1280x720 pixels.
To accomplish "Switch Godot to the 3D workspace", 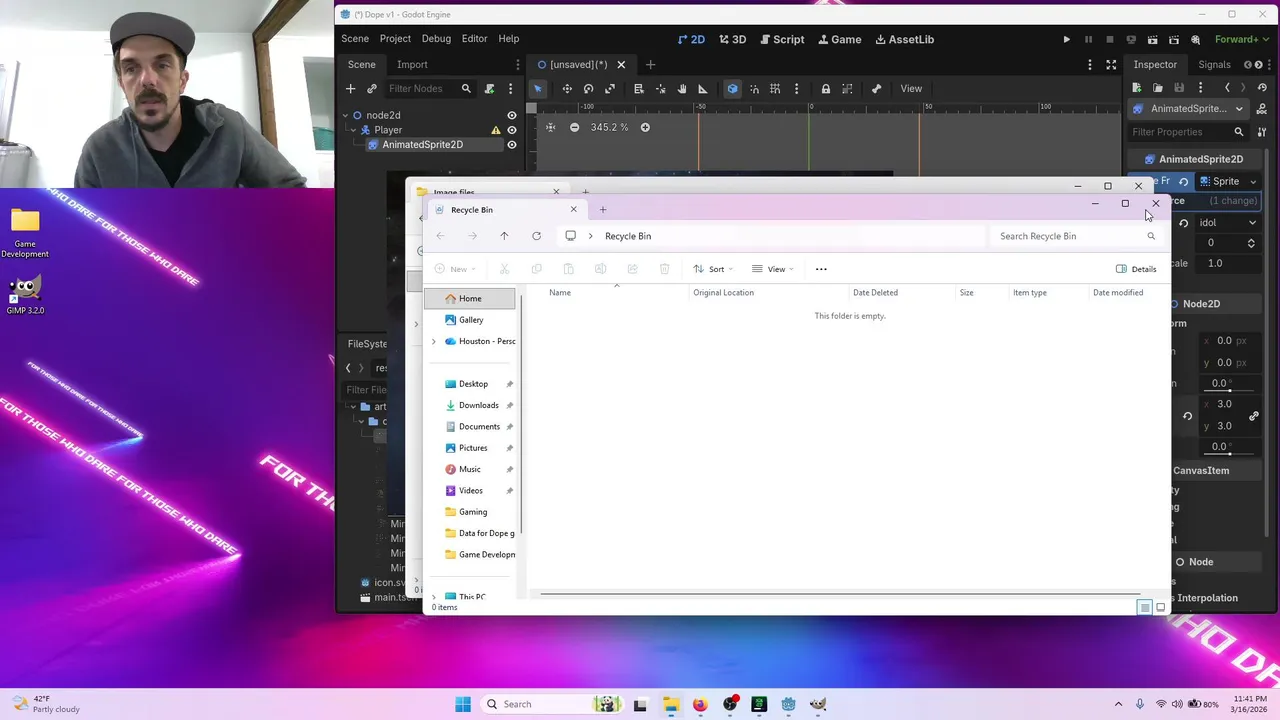I will pos(733,39).
